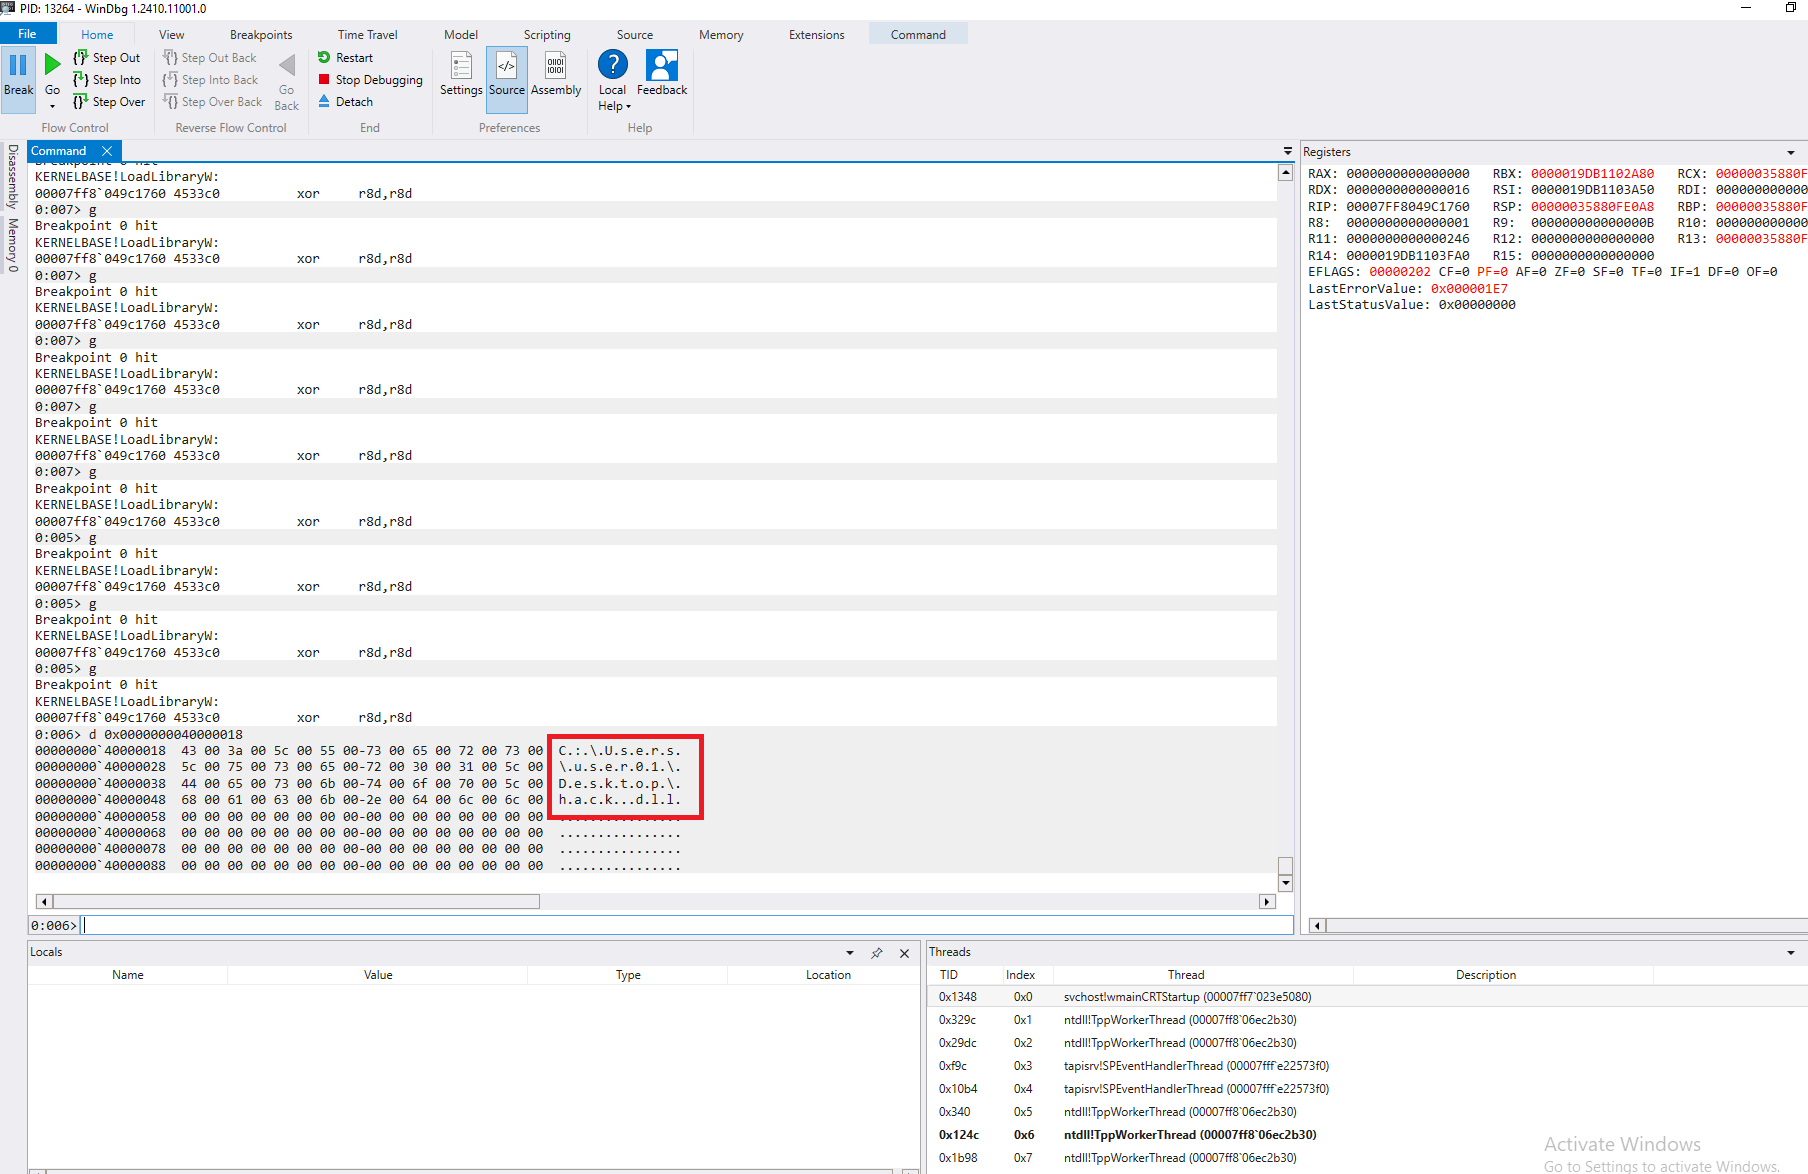Viewport: 1808px width, 1174px height.
Task: Open Registers panel options dropdown
Action: (x=1790, y=153)
